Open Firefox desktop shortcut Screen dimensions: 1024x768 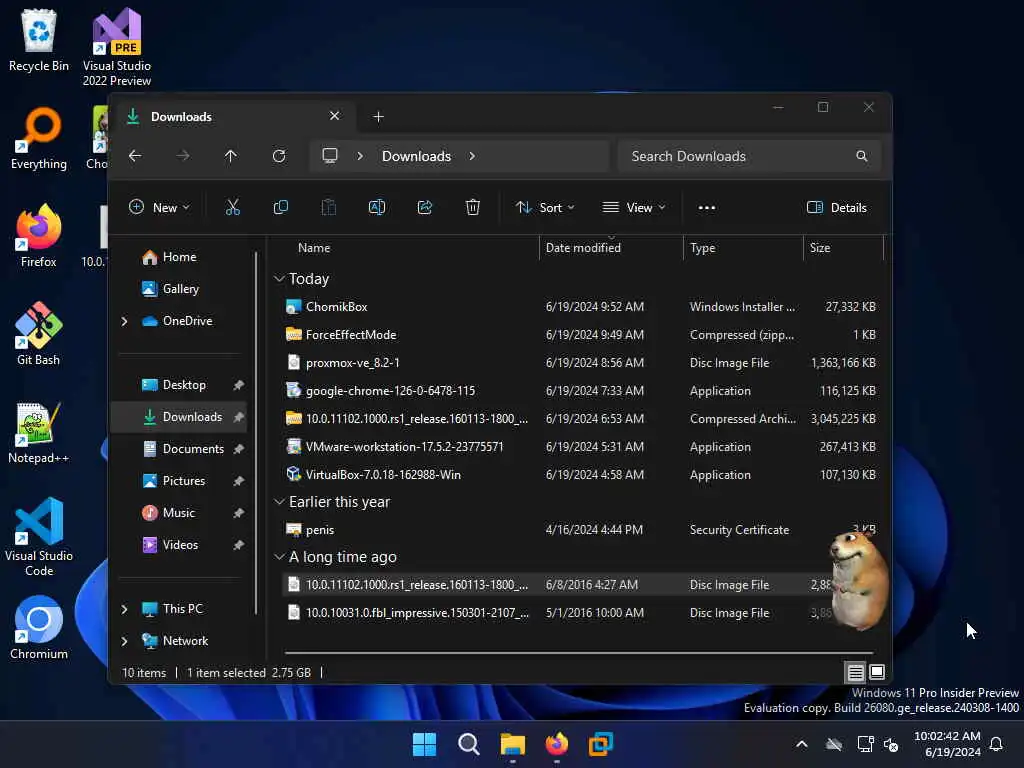pos(39,236)
